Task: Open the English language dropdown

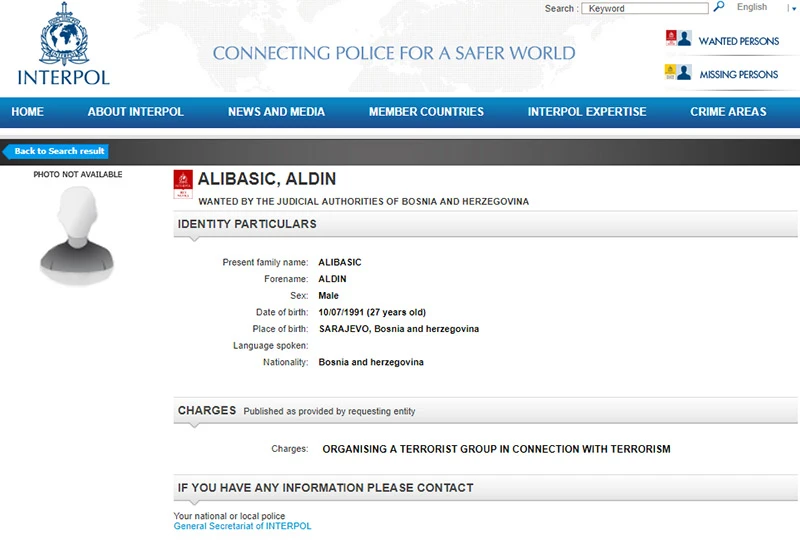Action: [x=752, y=7]
